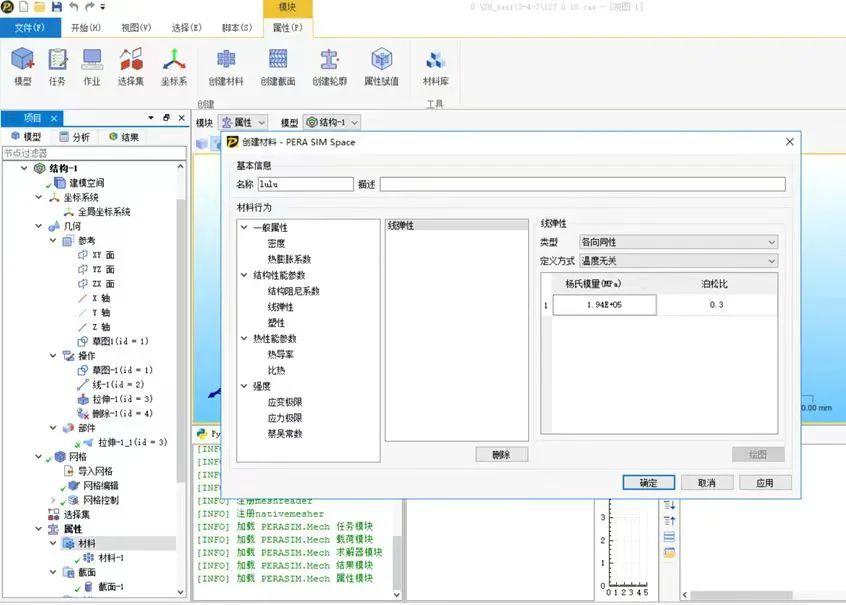846x605 pixels.
Task: Click the 创建轮廓 ribbon icon
Action: (331, 67)
